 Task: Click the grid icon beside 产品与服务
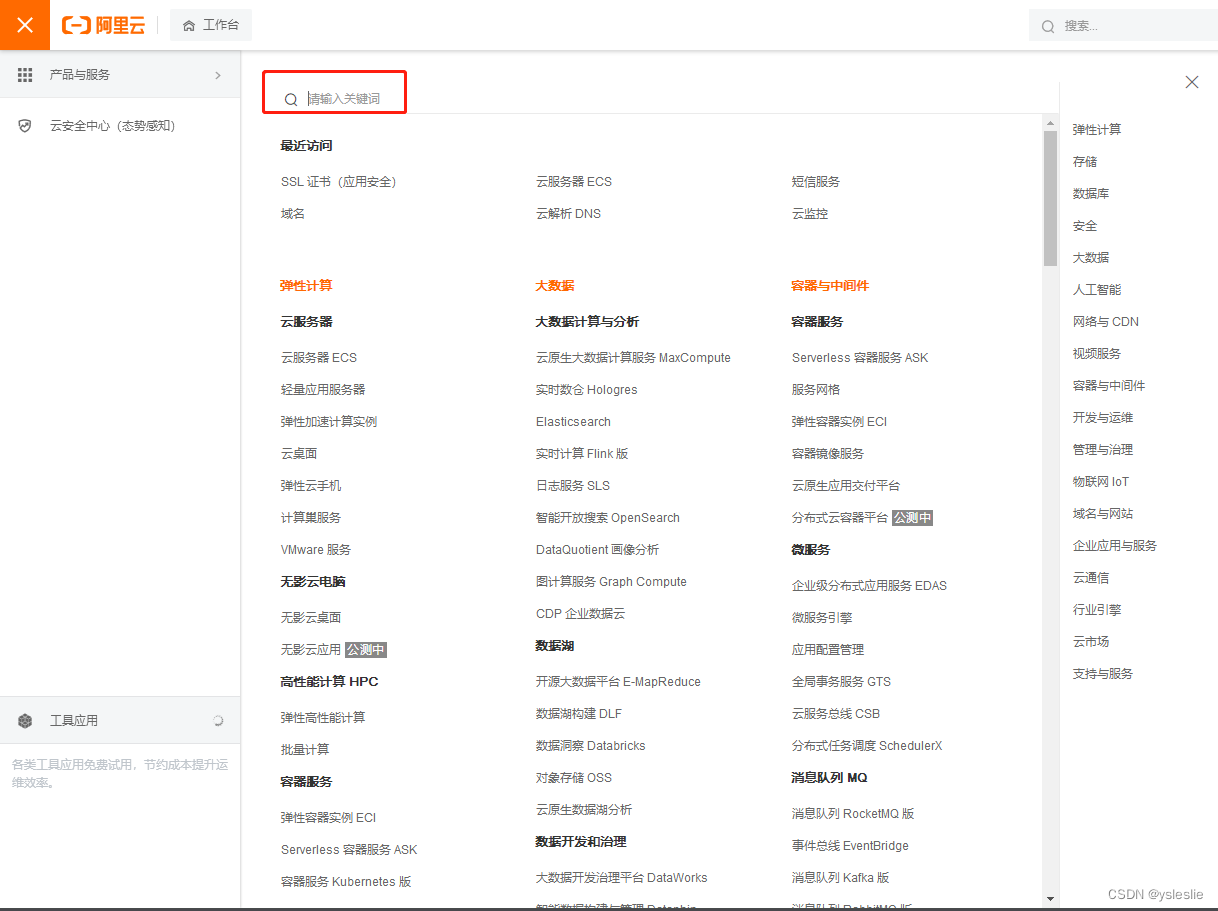(x=25, y=75)
